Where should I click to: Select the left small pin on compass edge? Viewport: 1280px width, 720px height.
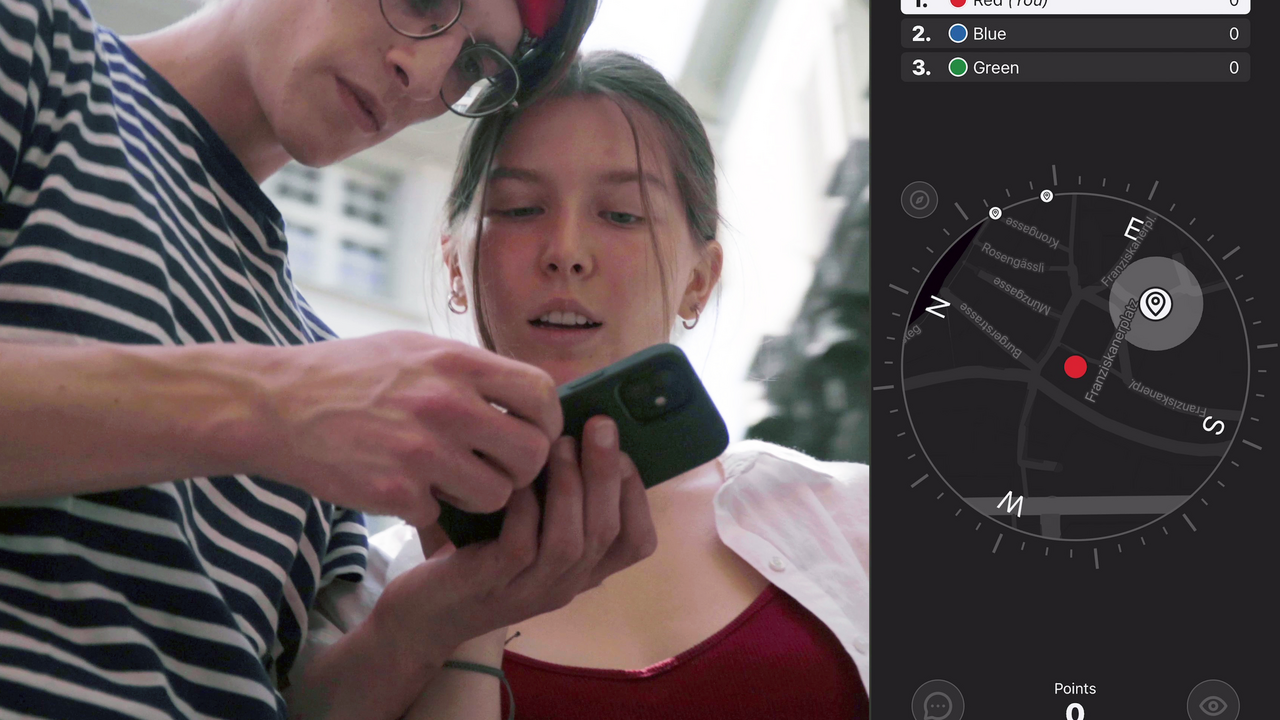(995, 213)
